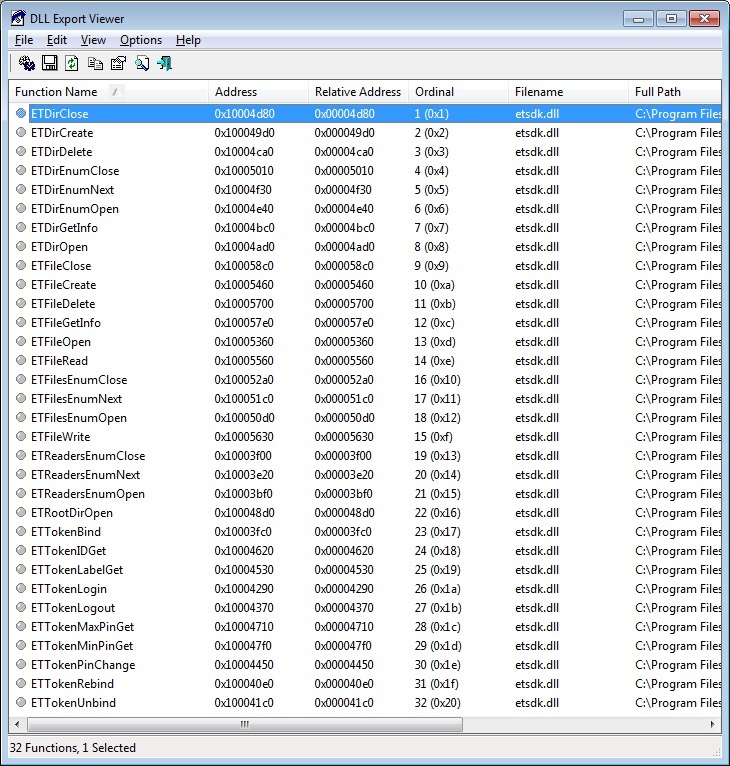730x766 pixels.
Task: Select the ETDirDelete function row
Action: click(365, 151)
